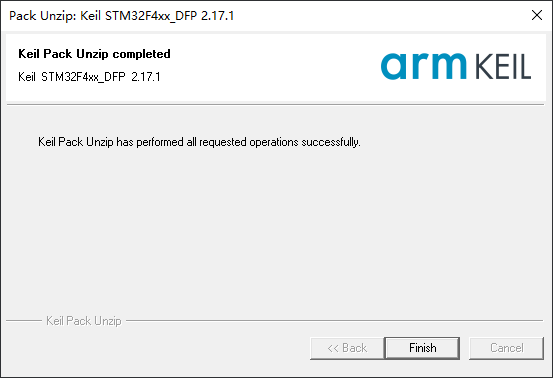The image size is (553, 378).
Task: Click version '2.17.1' in the title bar
Action: pyautogui.click(x=218, y=16)
